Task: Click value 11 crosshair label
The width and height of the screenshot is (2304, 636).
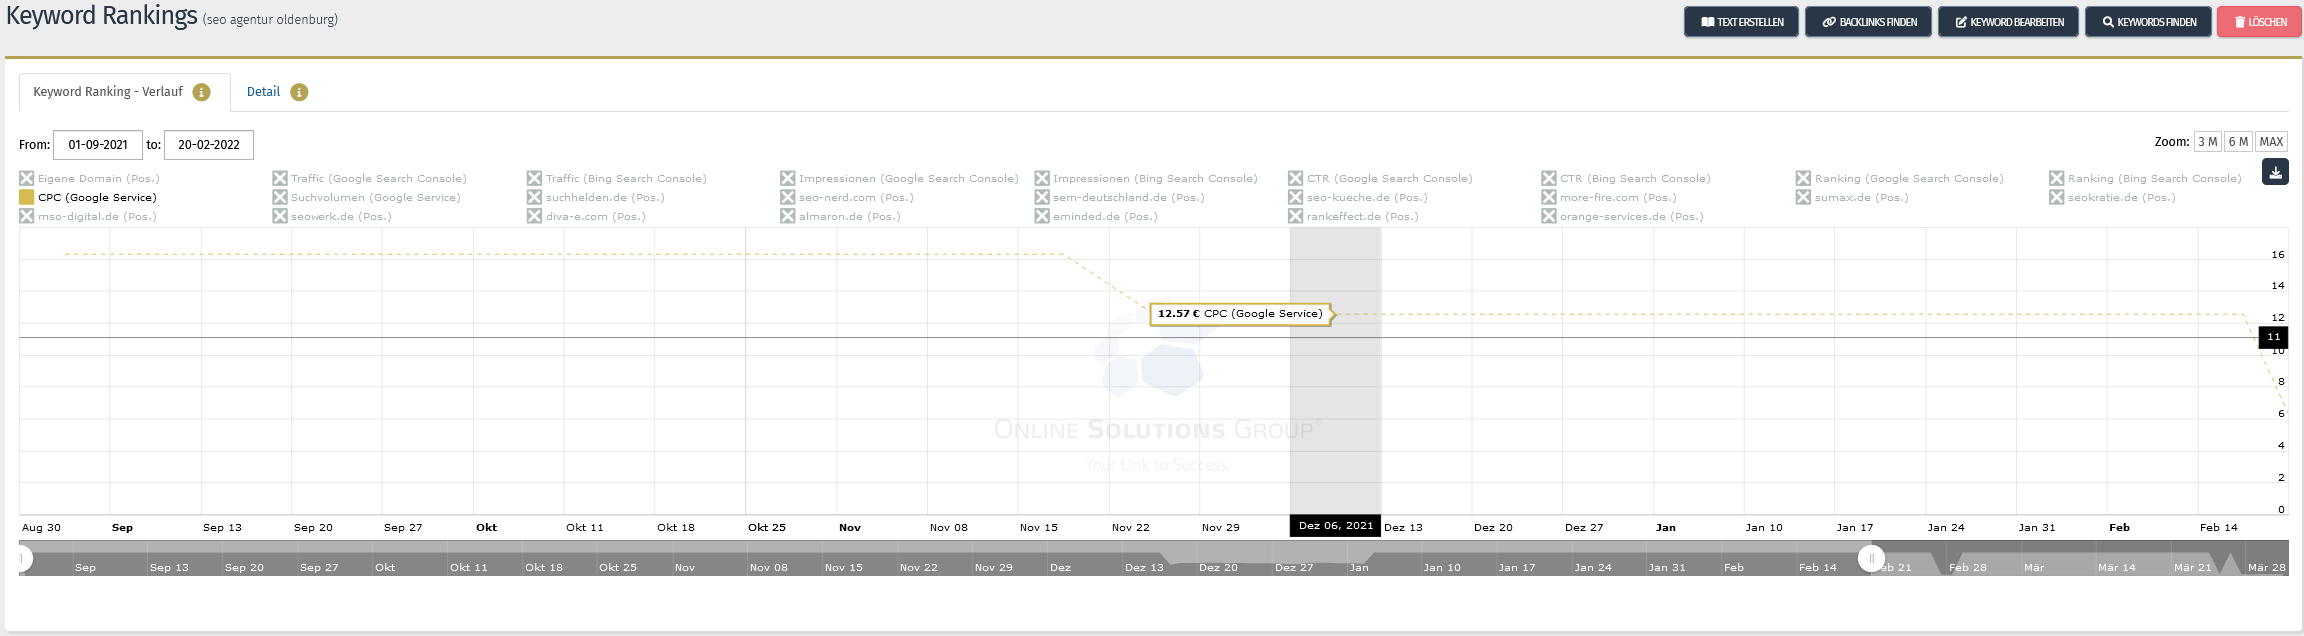Action: pos(2274,337)
